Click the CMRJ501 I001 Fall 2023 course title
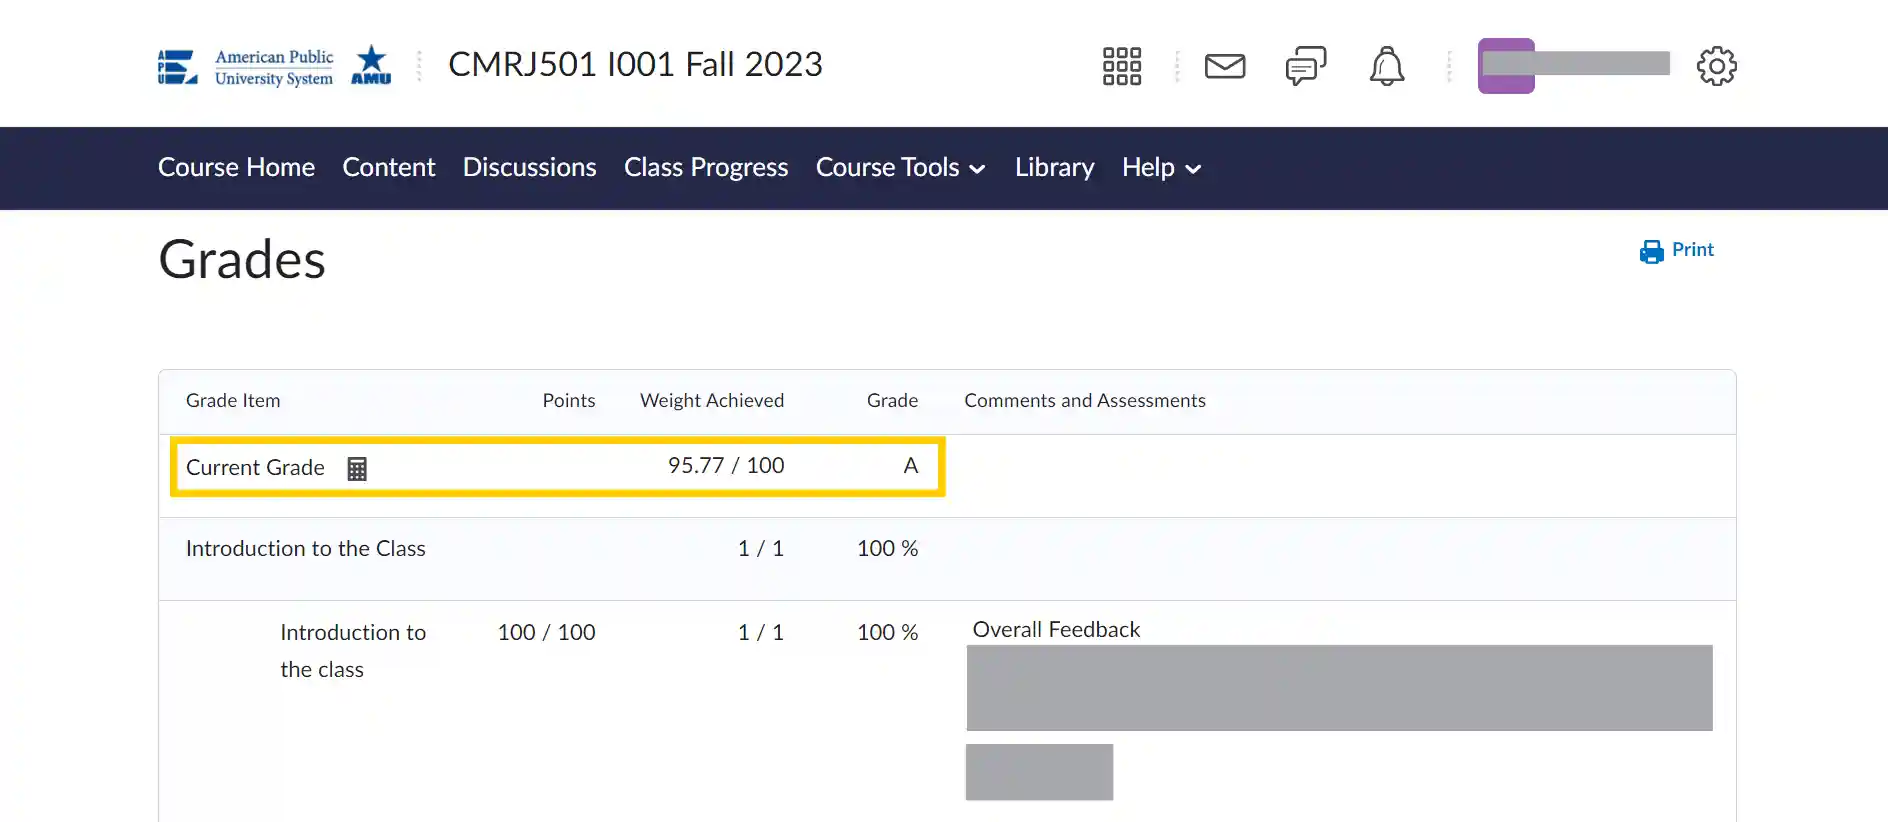Screen dimensions: 1888x822 [x=635, y=65]
